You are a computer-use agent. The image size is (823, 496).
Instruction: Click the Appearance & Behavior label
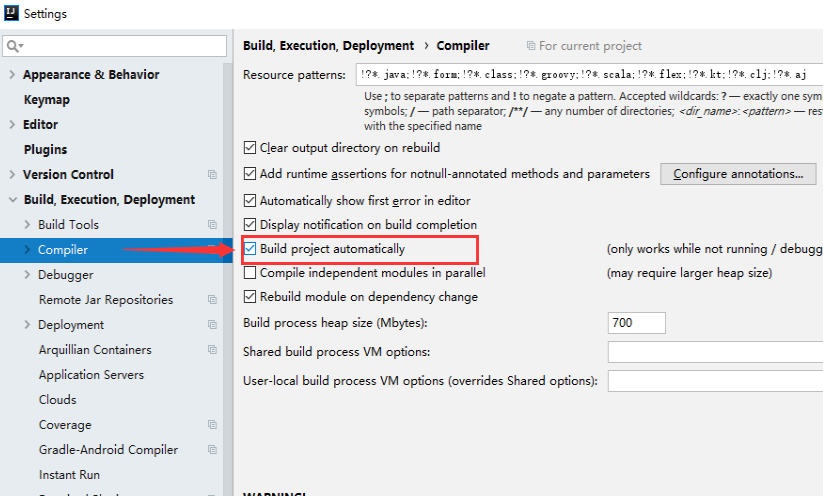[91, 75]
